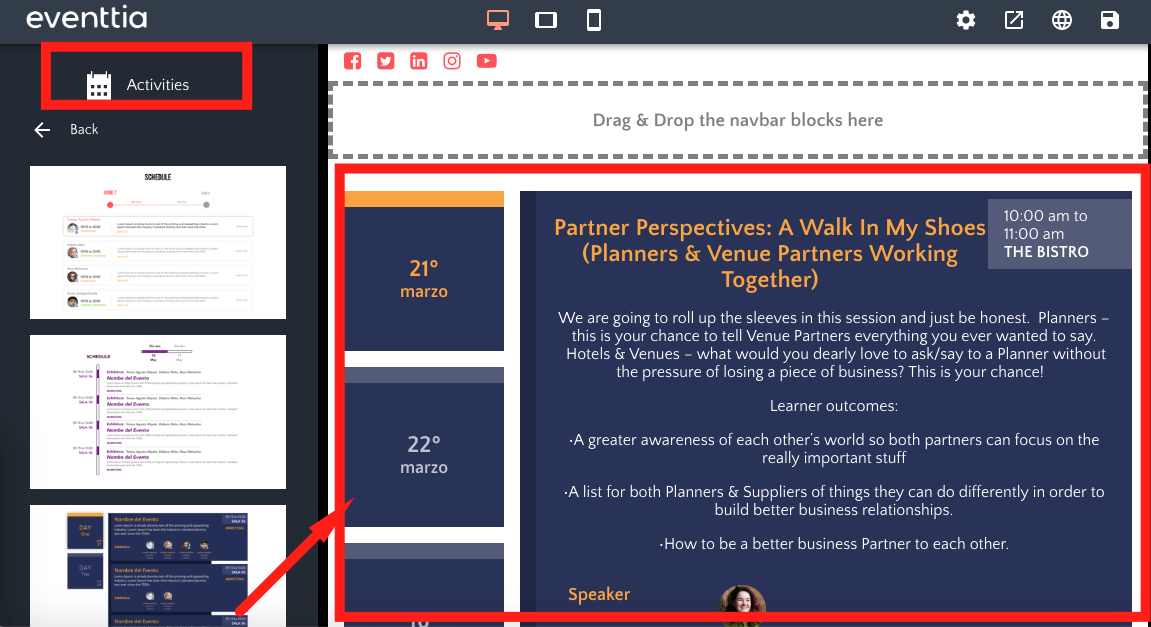Switch to desktop preview mode
Screen dimensions: 1151x627
(x=498, y=20)
